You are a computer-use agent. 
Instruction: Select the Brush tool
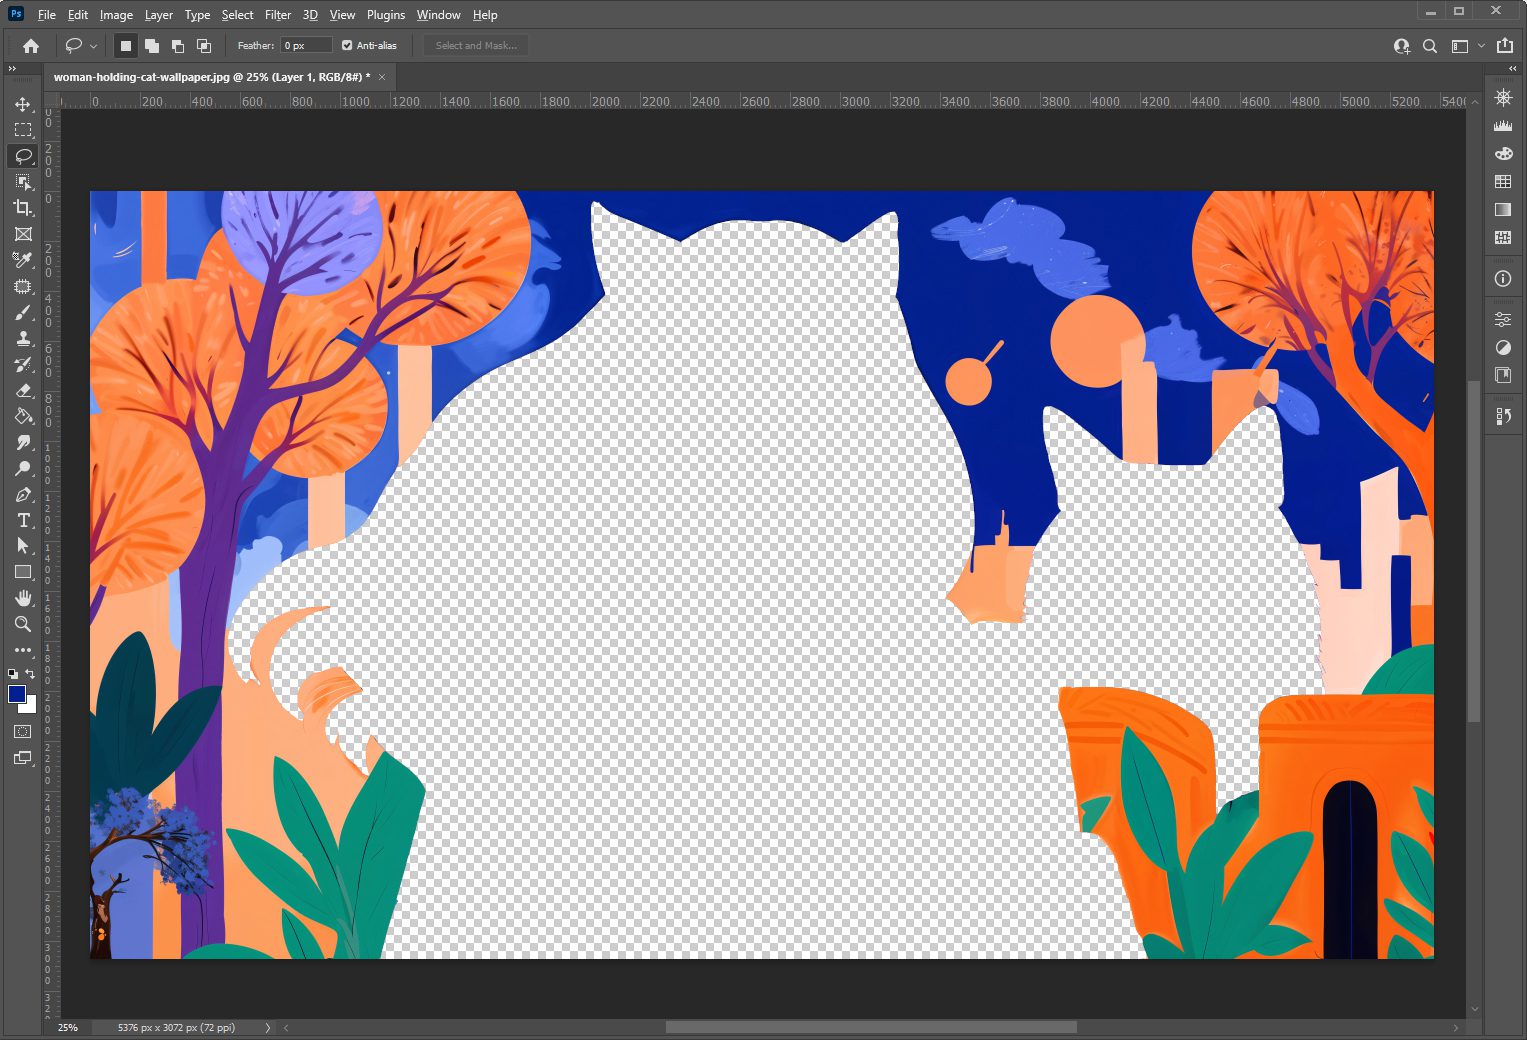click(23, 313)
